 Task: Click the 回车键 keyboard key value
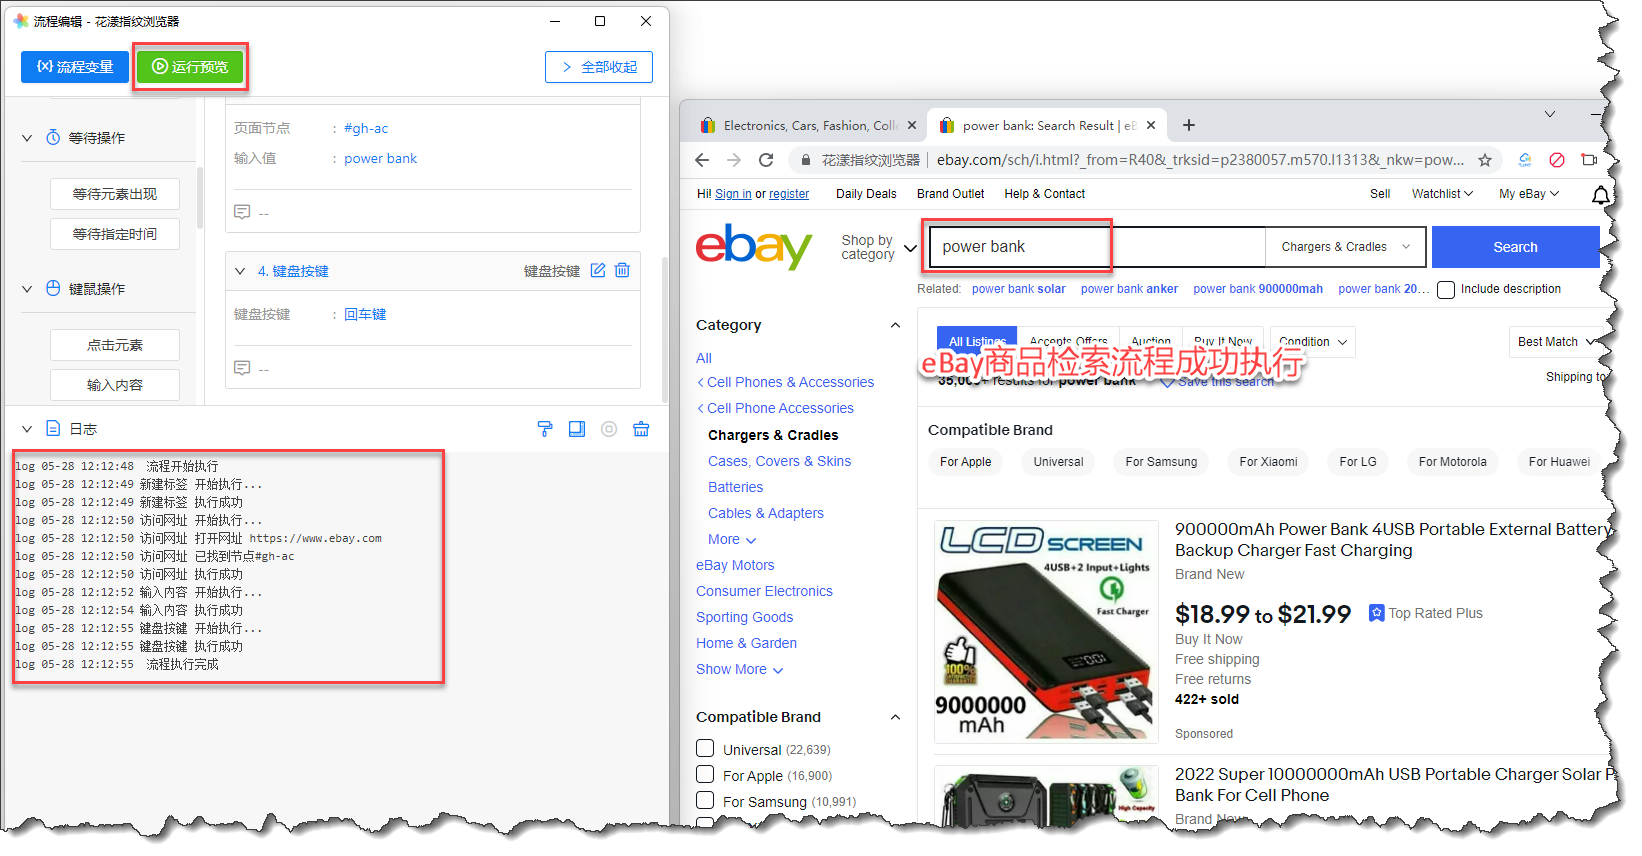coord(365,314)
